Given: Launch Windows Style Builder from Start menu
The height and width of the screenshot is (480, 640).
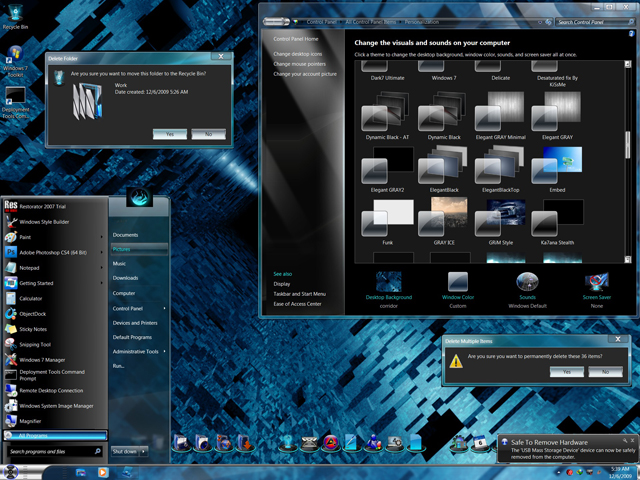Looking at the screenshot, I should click(x=55, y=222).
